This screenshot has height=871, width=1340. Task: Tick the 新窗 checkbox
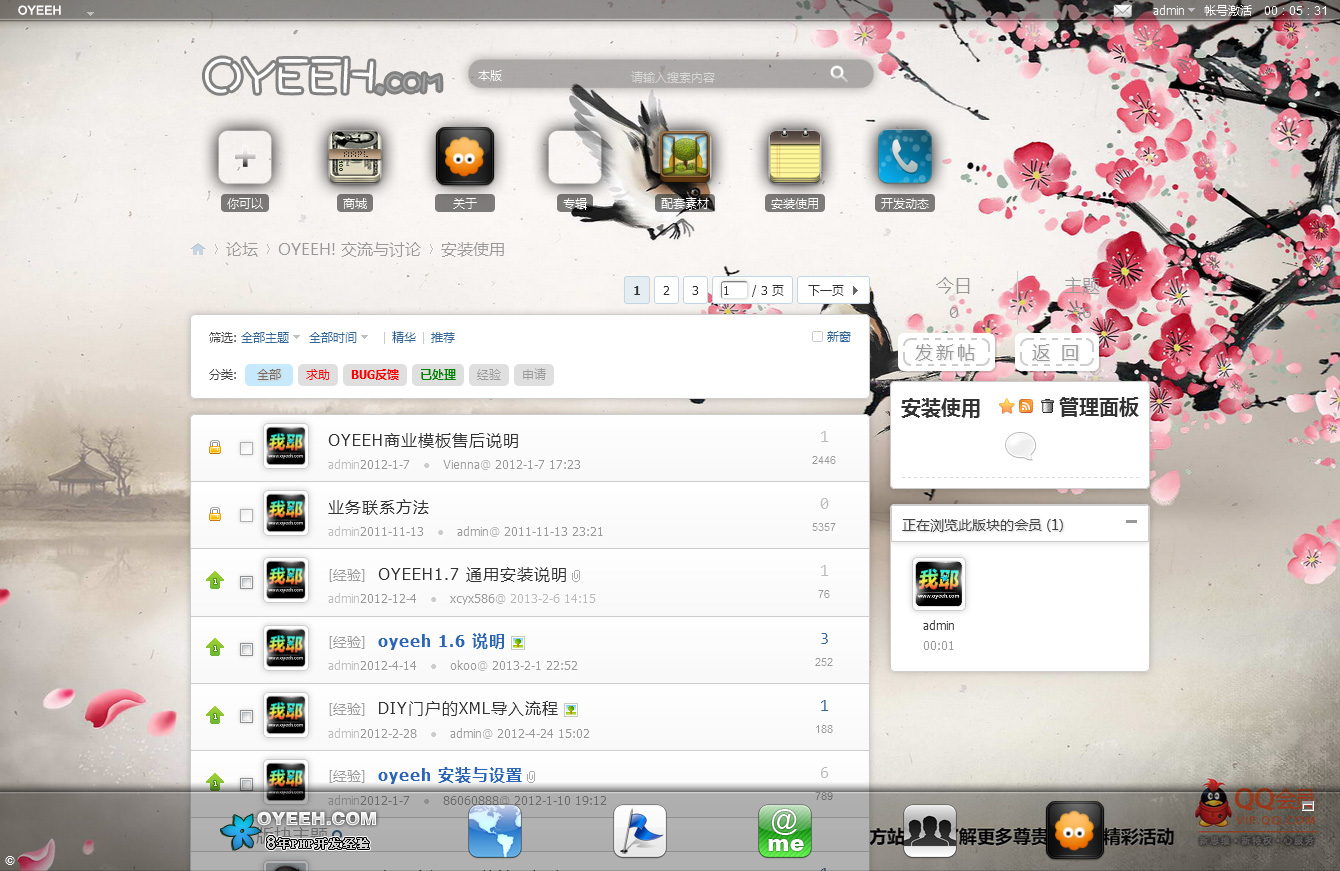(x=817, y=337)
